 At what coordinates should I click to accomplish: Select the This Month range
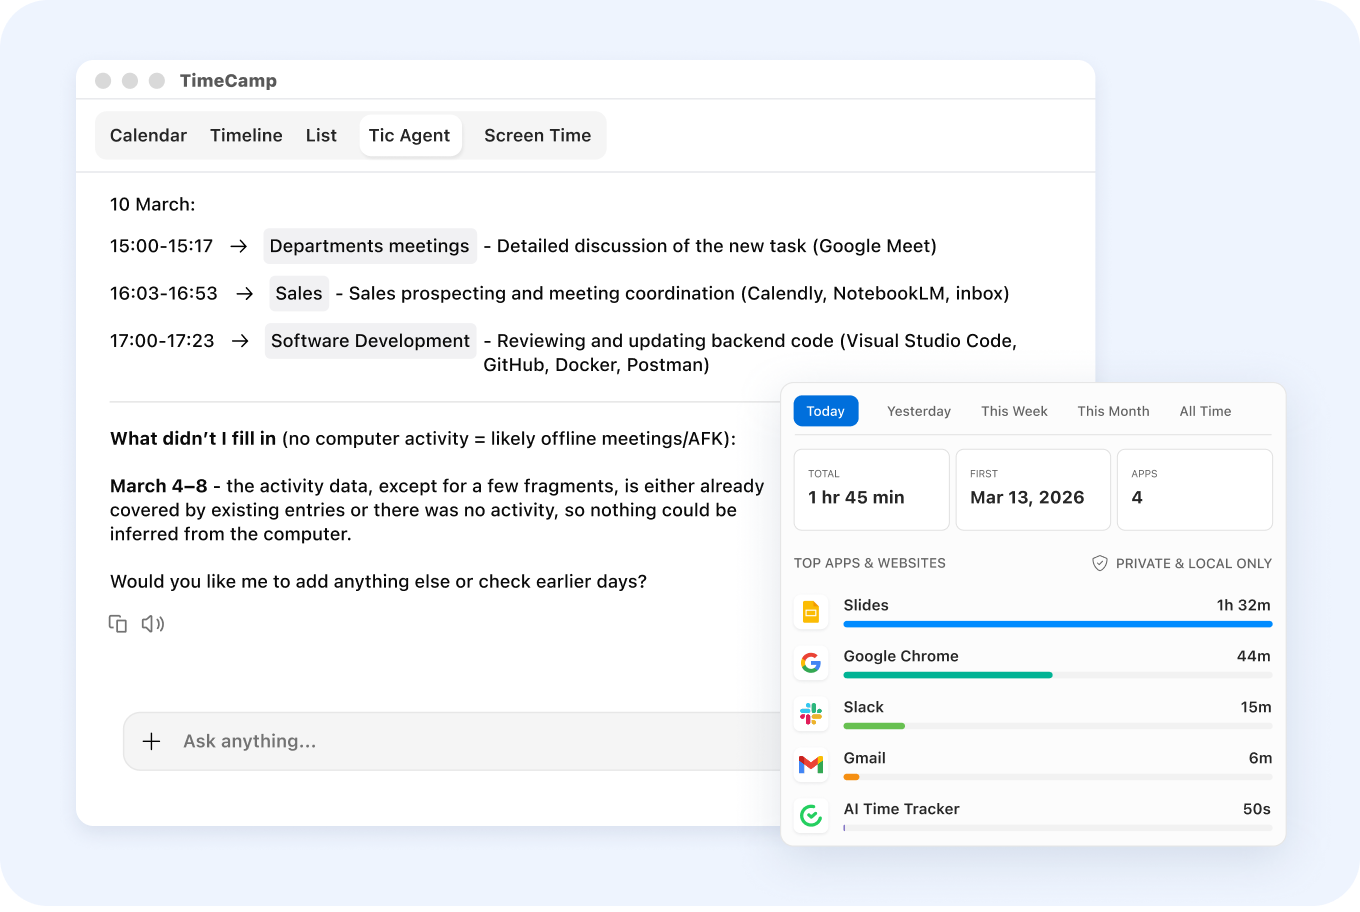[x=1113, y=411]
